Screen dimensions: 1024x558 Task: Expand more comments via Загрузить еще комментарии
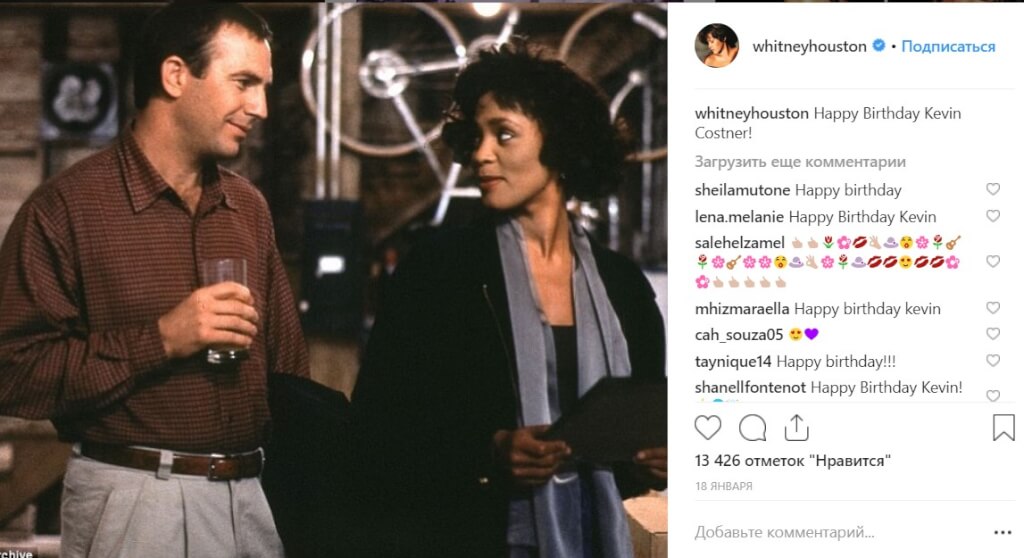pyautogui.click(x=800, y=161)
